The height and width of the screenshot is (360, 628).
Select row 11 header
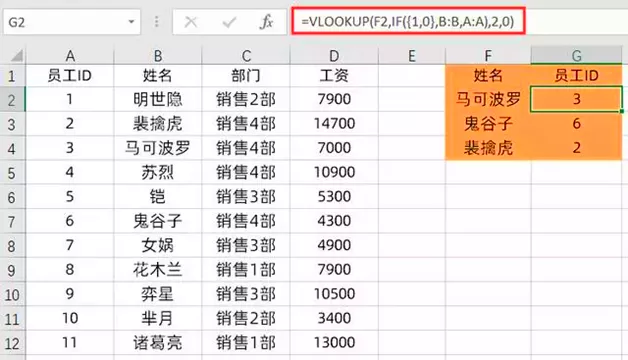[12, 319]
